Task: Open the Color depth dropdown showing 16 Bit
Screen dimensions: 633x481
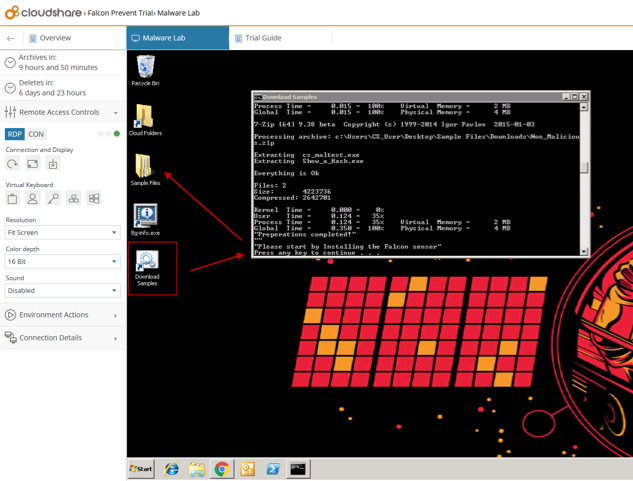Action: tap(62, 262)
